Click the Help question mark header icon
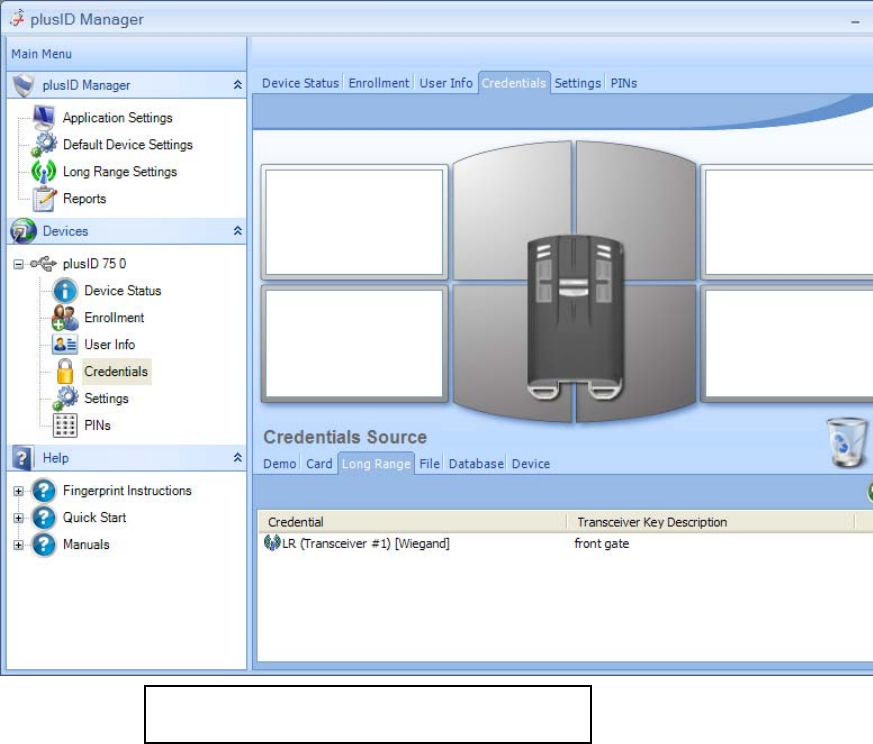The image size is (873, 744). (x=22, y=458)
